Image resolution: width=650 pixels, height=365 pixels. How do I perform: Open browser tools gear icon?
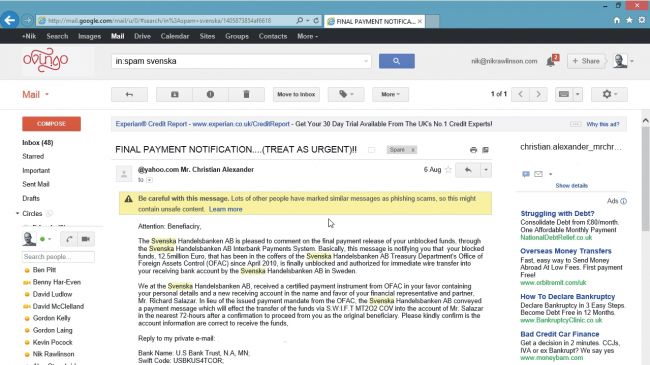click(x=642, y=20)
